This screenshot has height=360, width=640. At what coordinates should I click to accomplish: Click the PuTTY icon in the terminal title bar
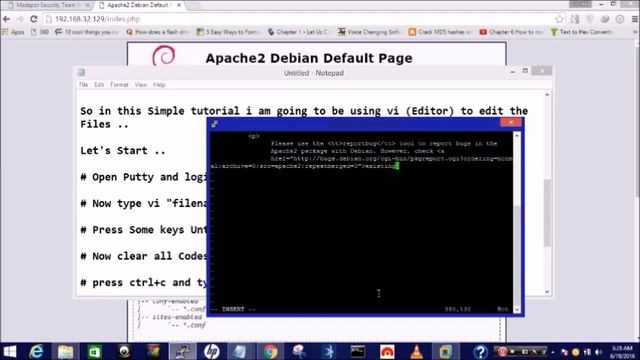[215, 124]
